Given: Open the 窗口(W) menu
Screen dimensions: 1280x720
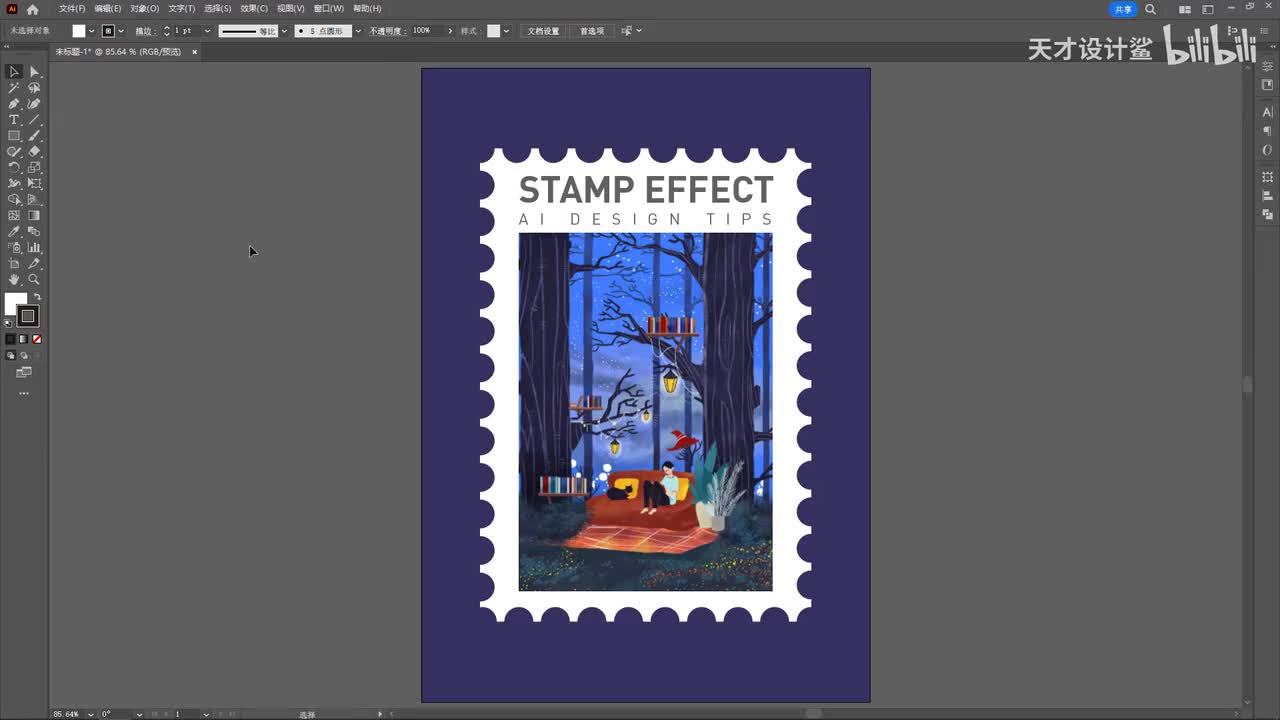Looking at the screenshot, I should click(328, 9).
